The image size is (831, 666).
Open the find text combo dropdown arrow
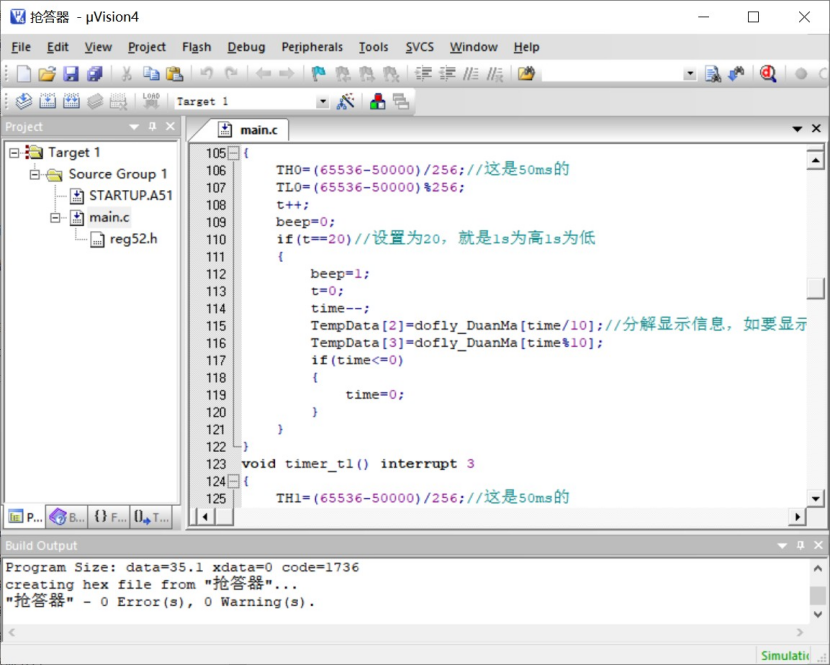coord(689,74)
